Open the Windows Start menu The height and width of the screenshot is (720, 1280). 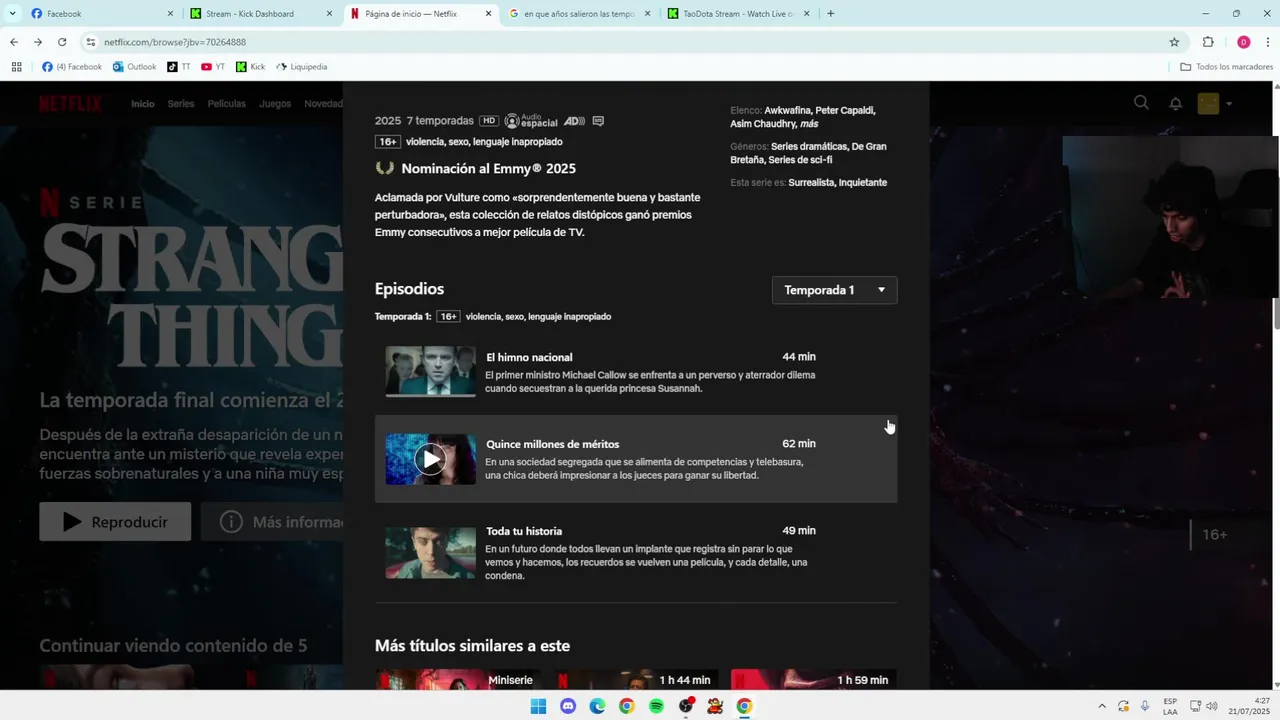click(x=538, y=706)
